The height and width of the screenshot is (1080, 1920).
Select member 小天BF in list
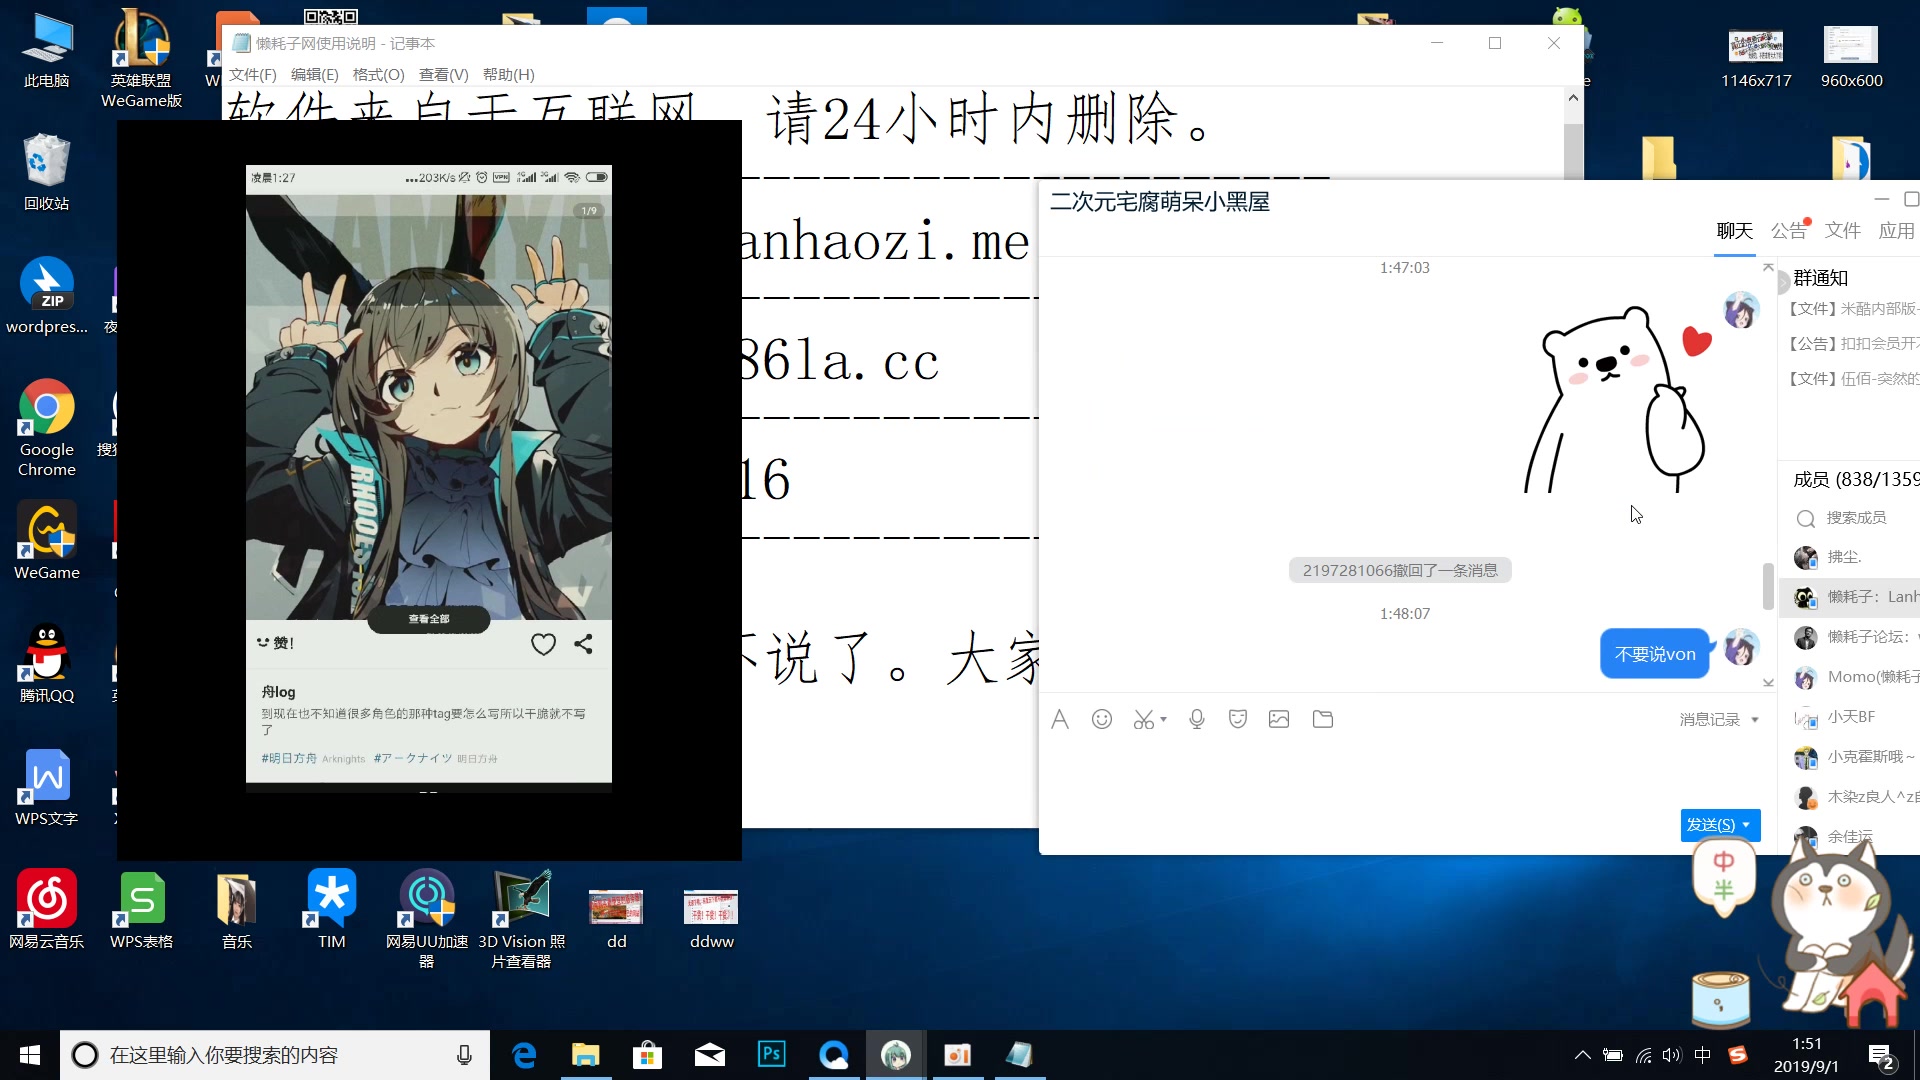(1850, 717)
